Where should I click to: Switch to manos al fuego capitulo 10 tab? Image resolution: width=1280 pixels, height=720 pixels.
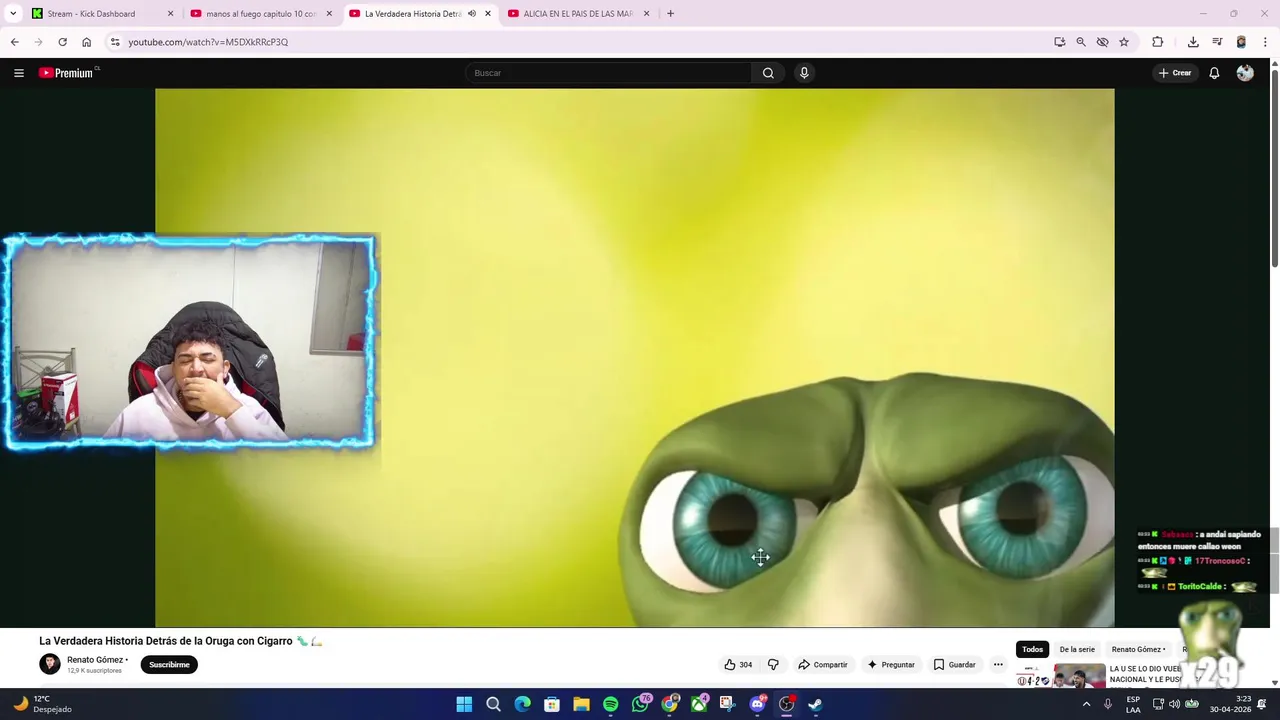[x=260, y=14]
